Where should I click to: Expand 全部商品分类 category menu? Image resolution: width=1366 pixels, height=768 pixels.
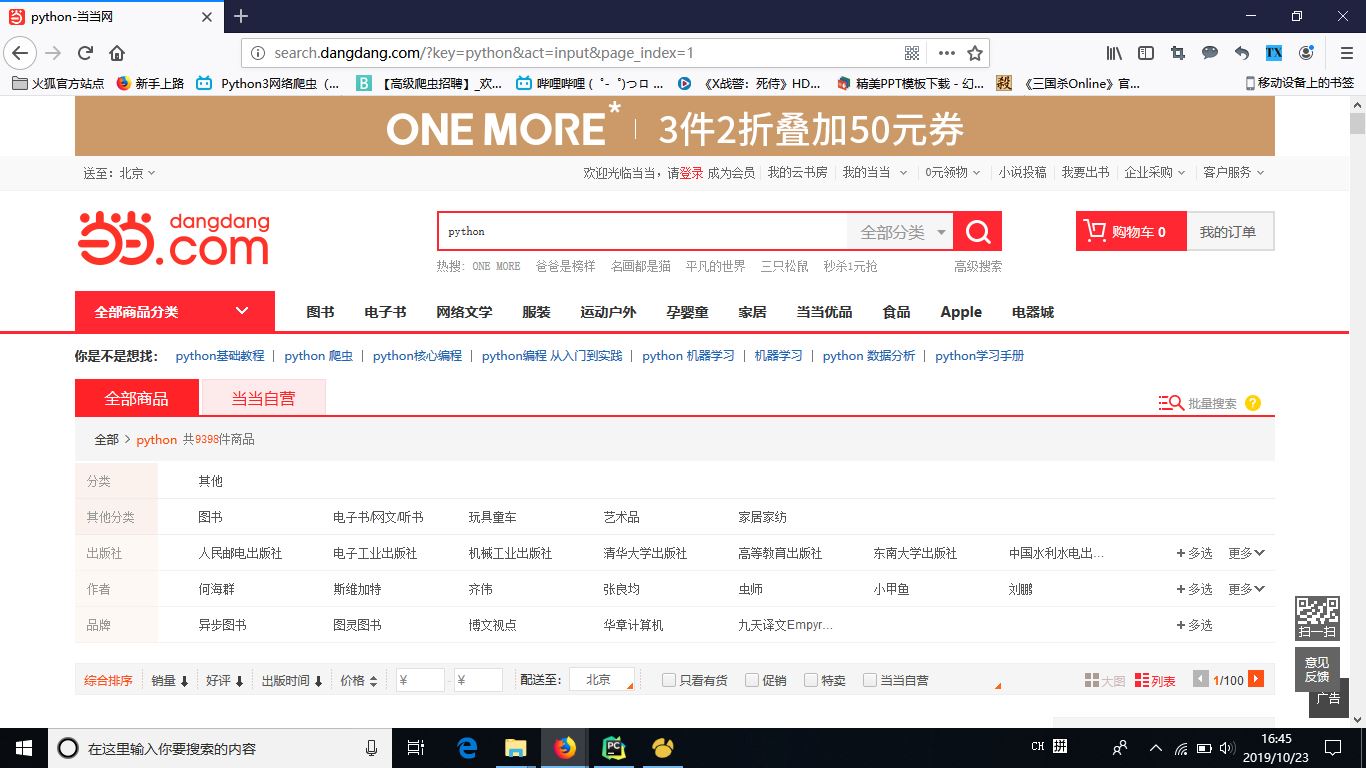175,311
